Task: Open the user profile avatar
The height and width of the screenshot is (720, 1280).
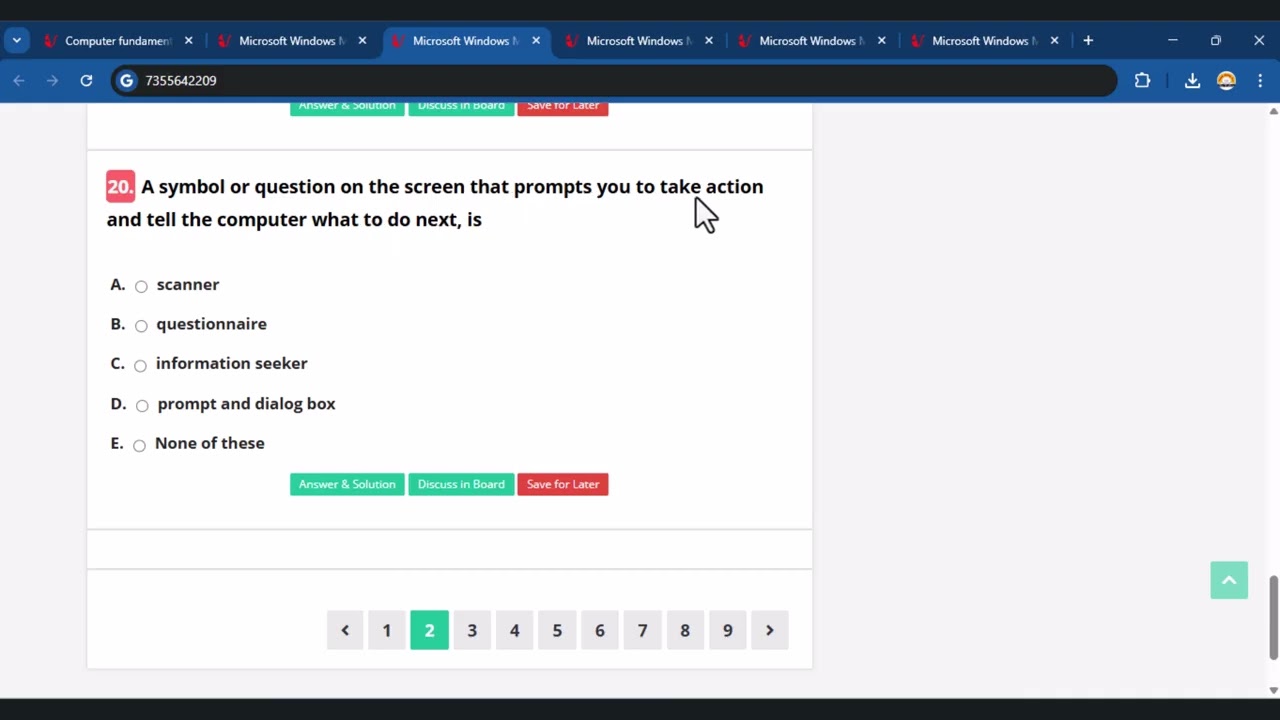Action: point(1226,80)
